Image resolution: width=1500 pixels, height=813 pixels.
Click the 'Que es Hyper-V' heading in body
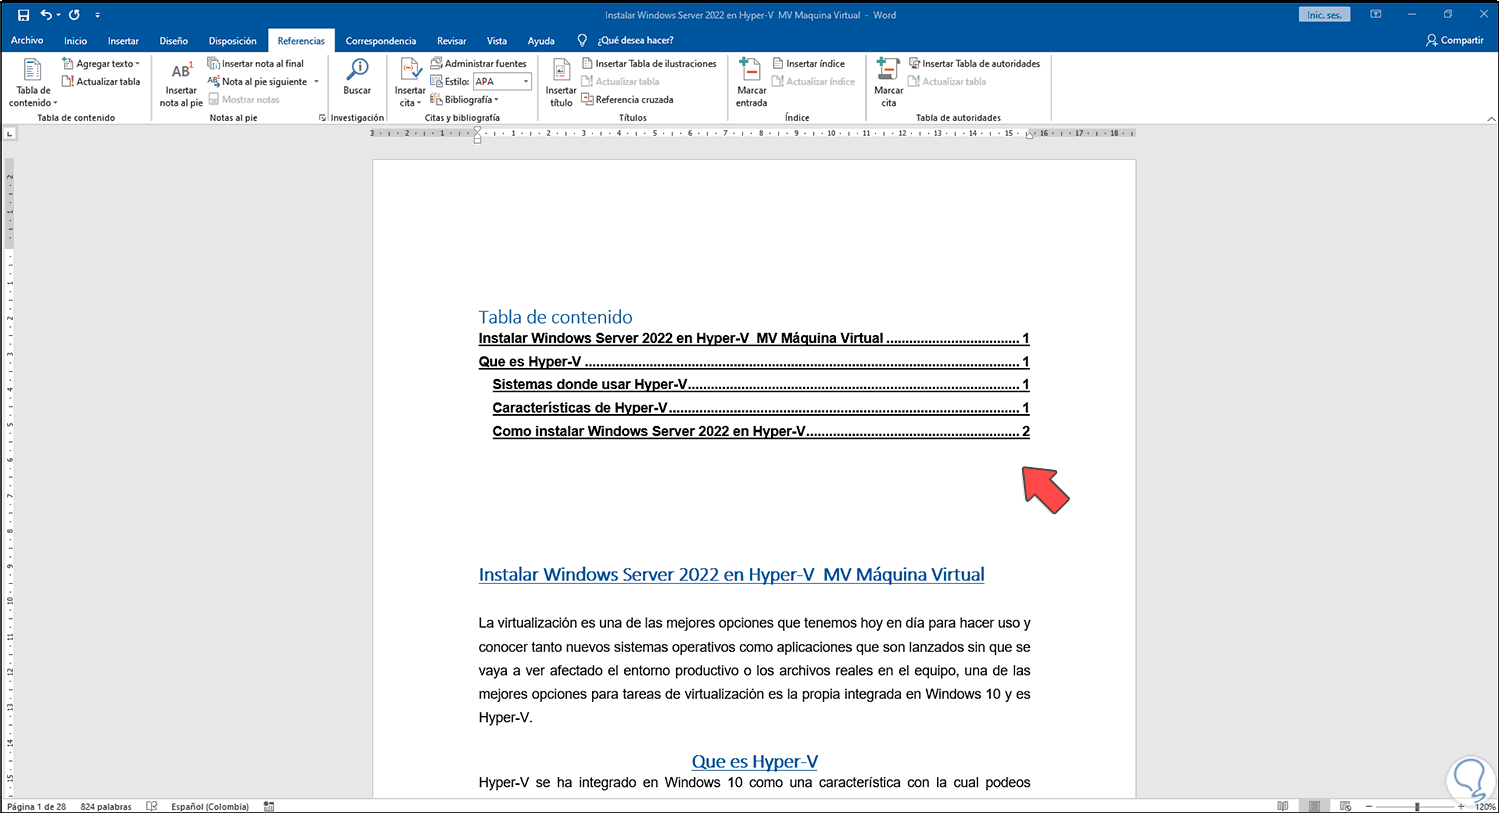[755, 762]
